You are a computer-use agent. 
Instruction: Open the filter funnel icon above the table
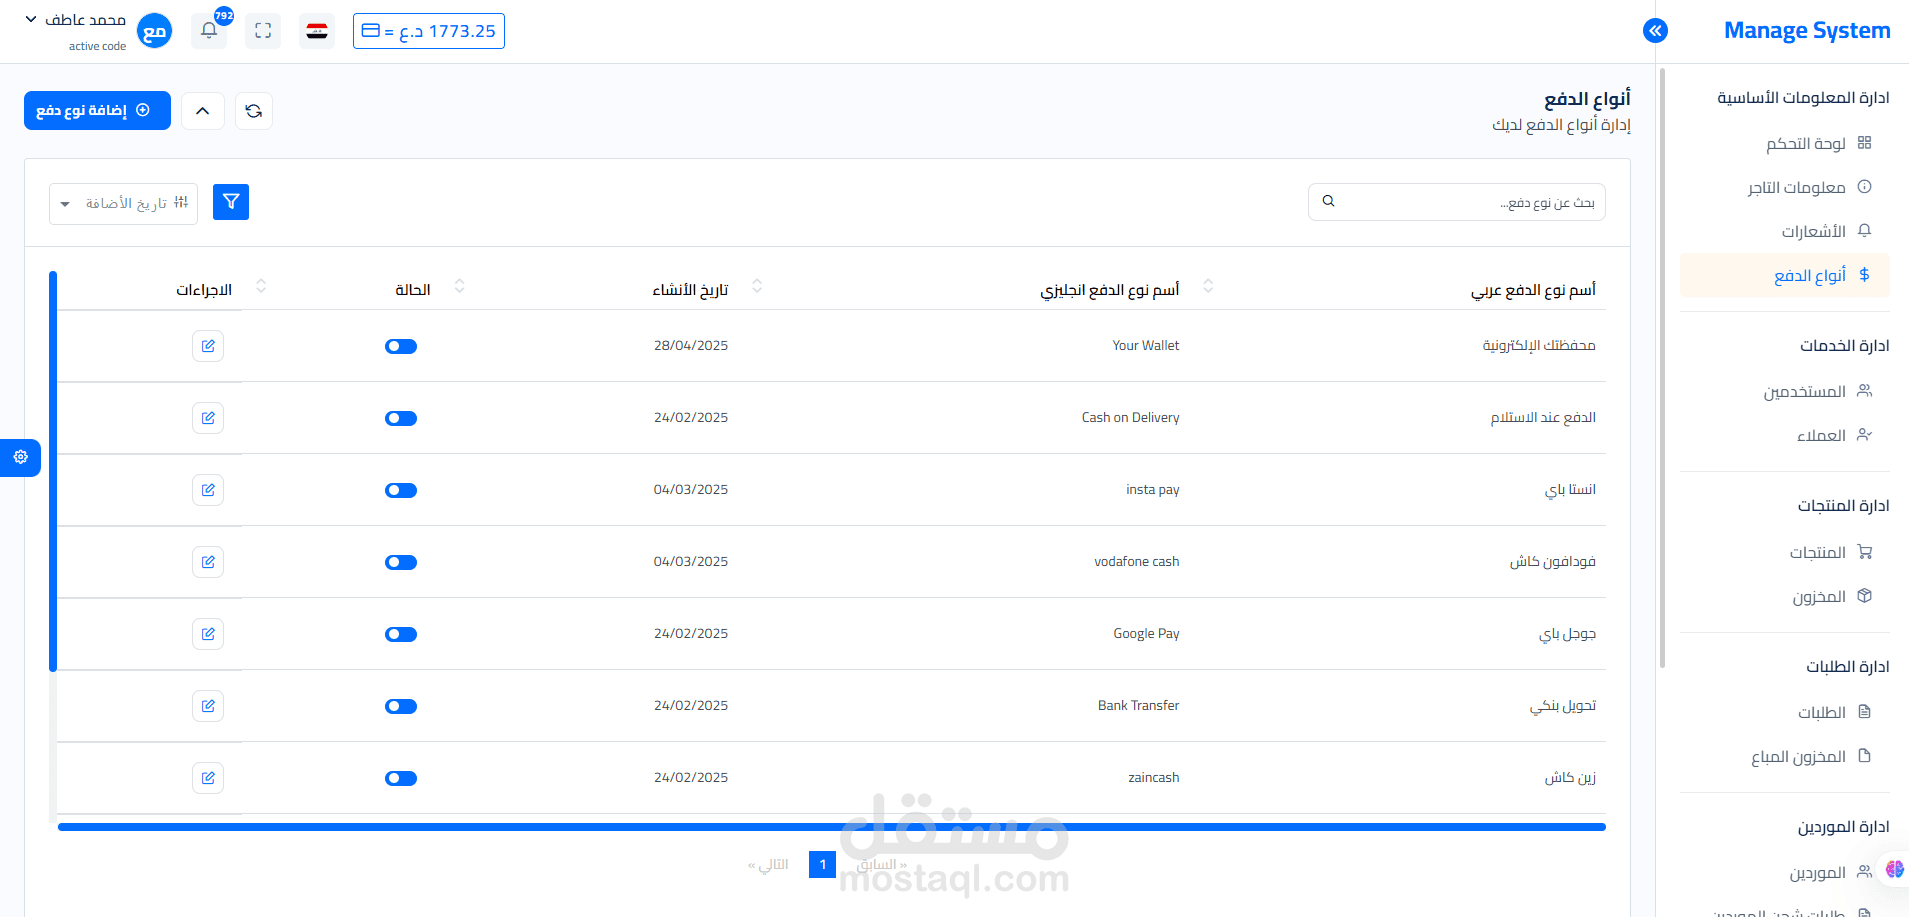point(230,201)
